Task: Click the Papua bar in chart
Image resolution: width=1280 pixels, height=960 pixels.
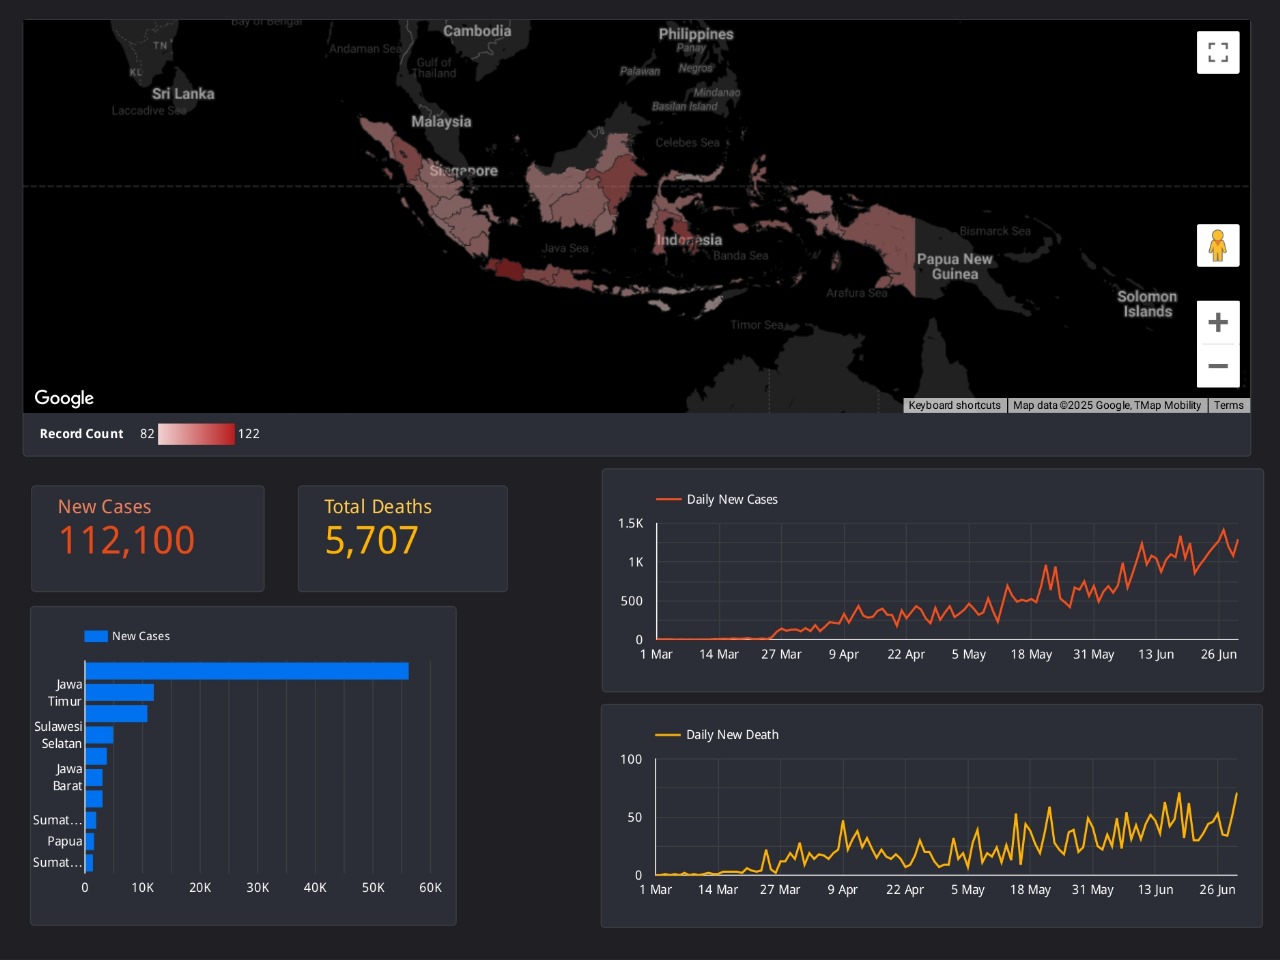Action: point(90,842)
